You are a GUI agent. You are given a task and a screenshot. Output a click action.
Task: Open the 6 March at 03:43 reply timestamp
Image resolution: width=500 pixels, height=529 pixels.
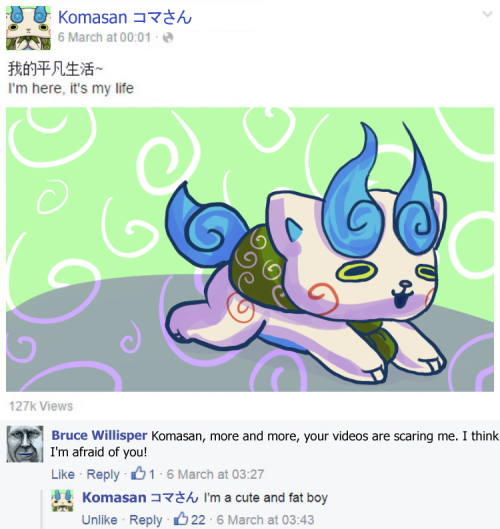coord(265,520)
